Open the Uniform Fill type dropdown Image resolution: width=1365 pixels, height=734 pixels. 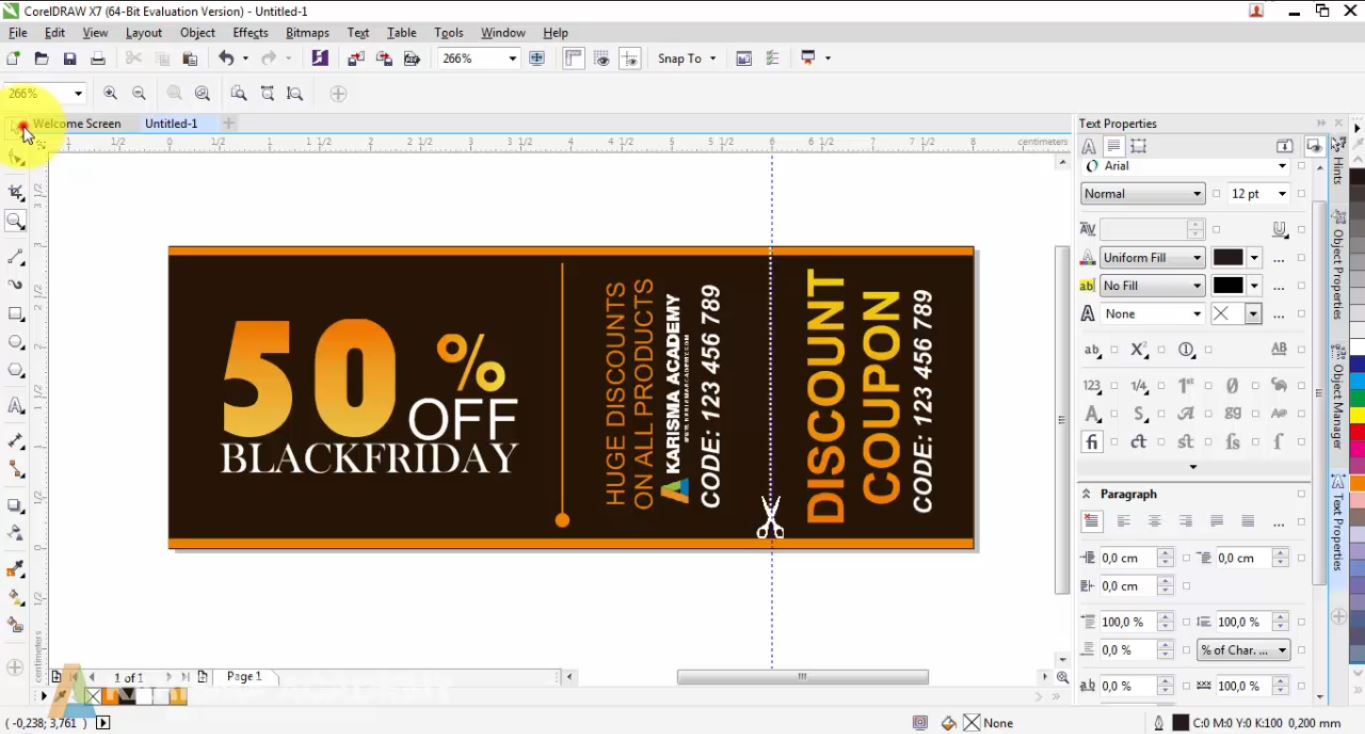[1197, 258]
